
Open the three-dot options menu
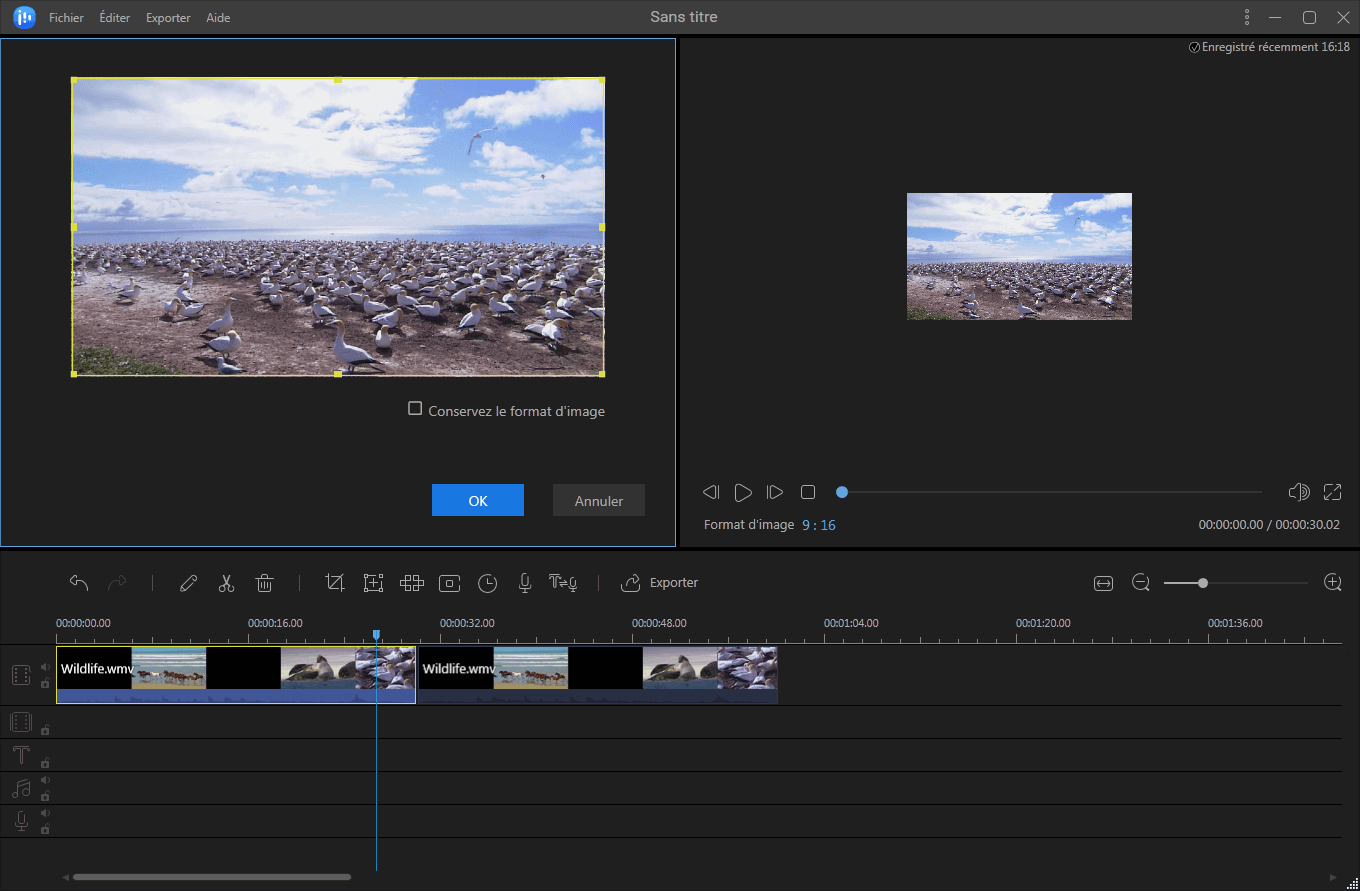coord(1247,17)
